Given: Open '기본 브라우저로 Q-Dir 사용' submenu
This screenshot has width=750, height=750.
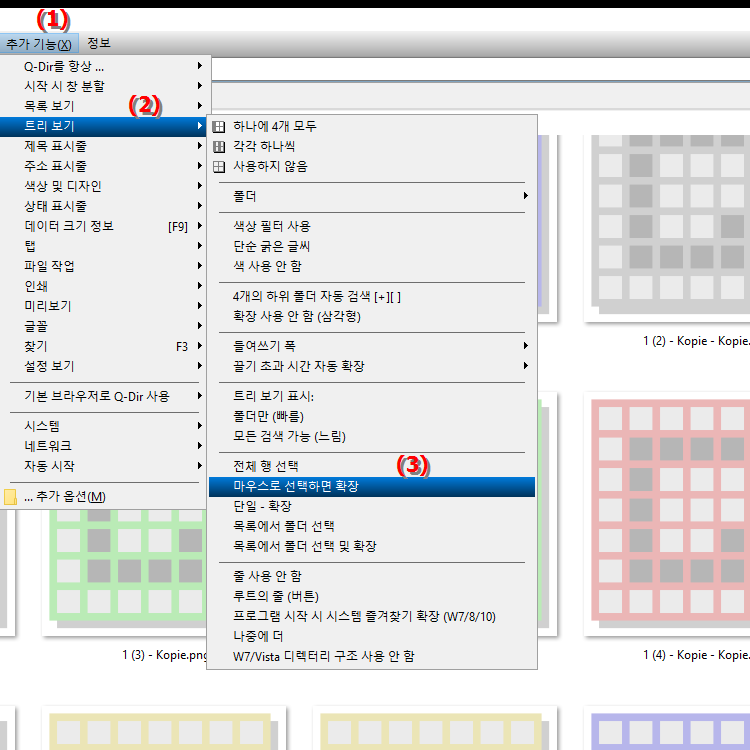Looking at the screenshot, I should click(103, 397).
